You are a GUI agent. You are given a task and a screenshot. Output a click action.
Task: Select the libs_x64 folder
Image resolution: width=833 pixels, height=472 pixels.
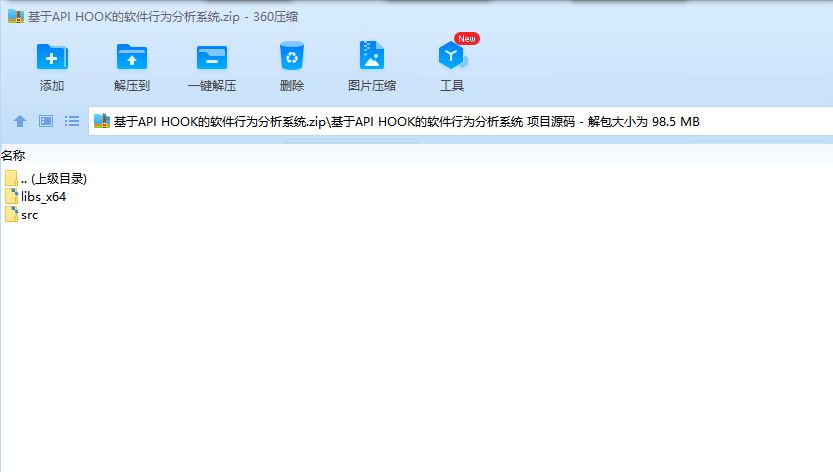click(35, 197)
